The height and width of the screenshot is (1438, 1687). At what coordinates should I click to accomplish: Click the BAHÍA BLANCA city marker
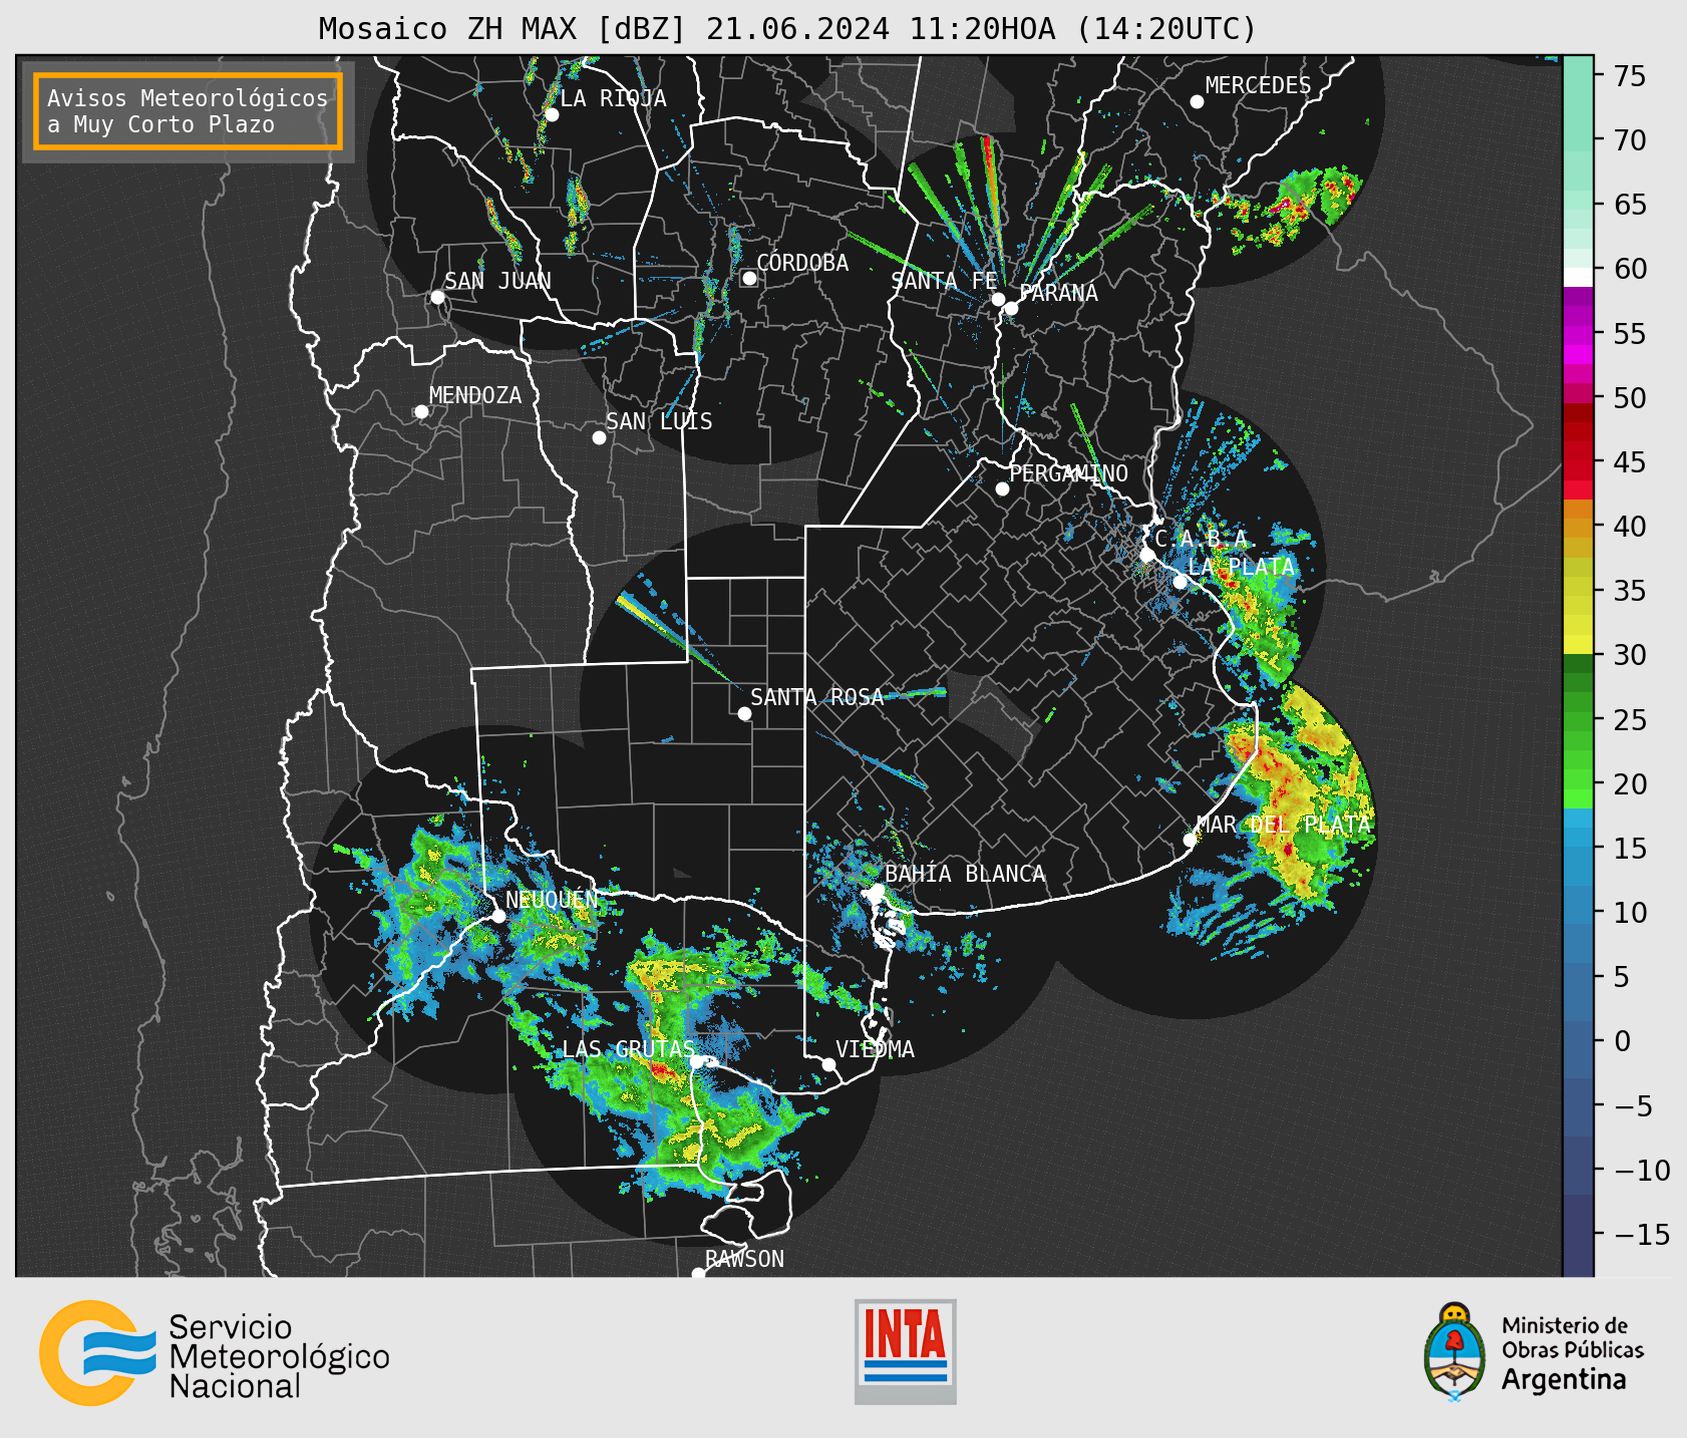(x=877, y=890)
